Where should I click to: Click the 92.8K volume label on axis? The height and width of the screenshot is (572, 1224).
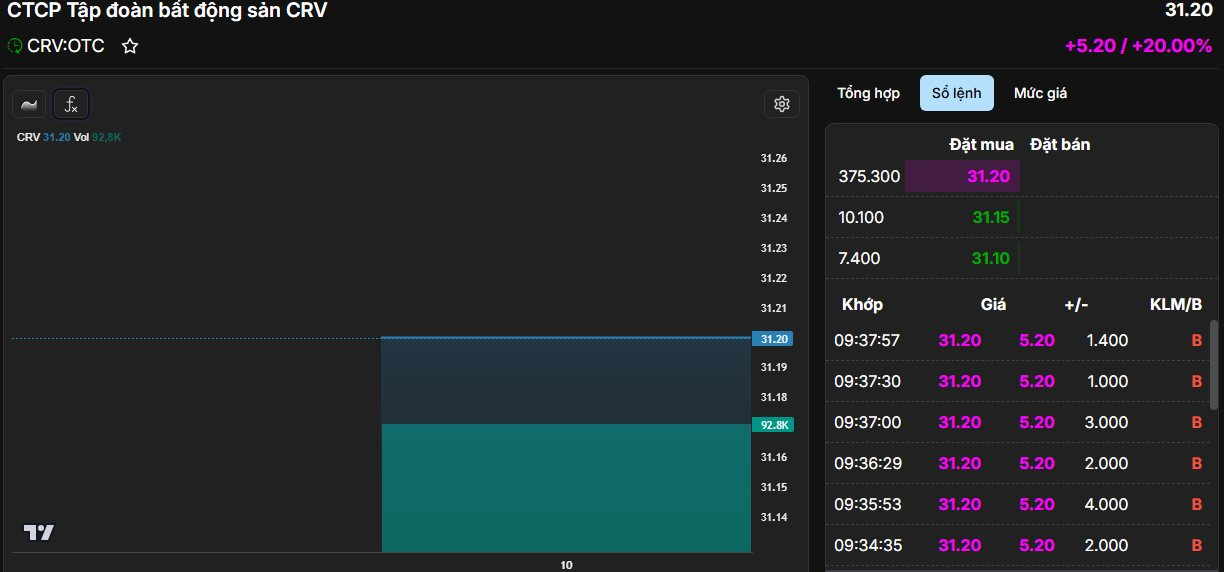pyautogui.click(x=771, y=425)
